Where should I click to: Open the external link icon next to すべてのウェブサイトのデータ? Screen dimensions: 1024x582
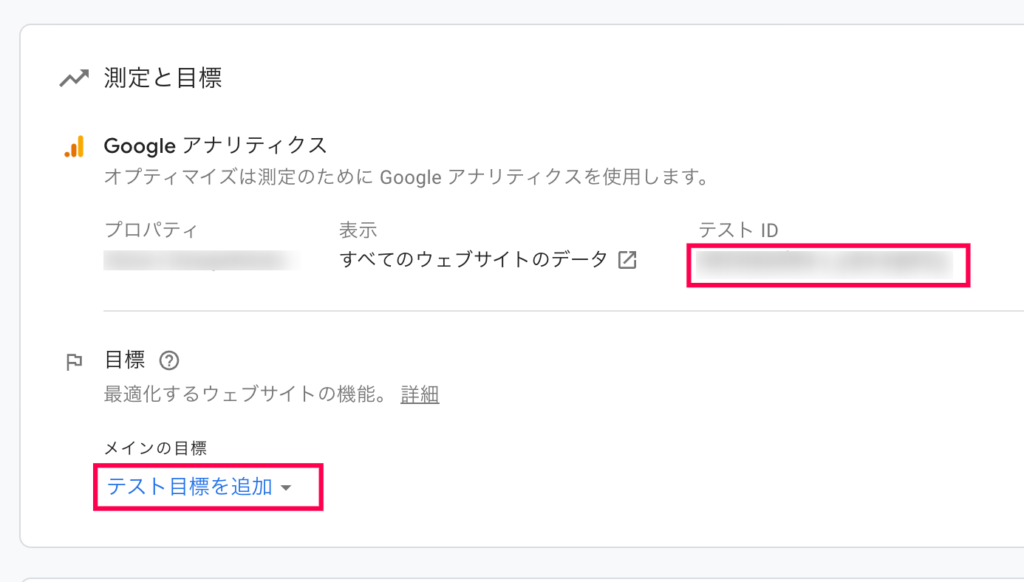[627, 260]
